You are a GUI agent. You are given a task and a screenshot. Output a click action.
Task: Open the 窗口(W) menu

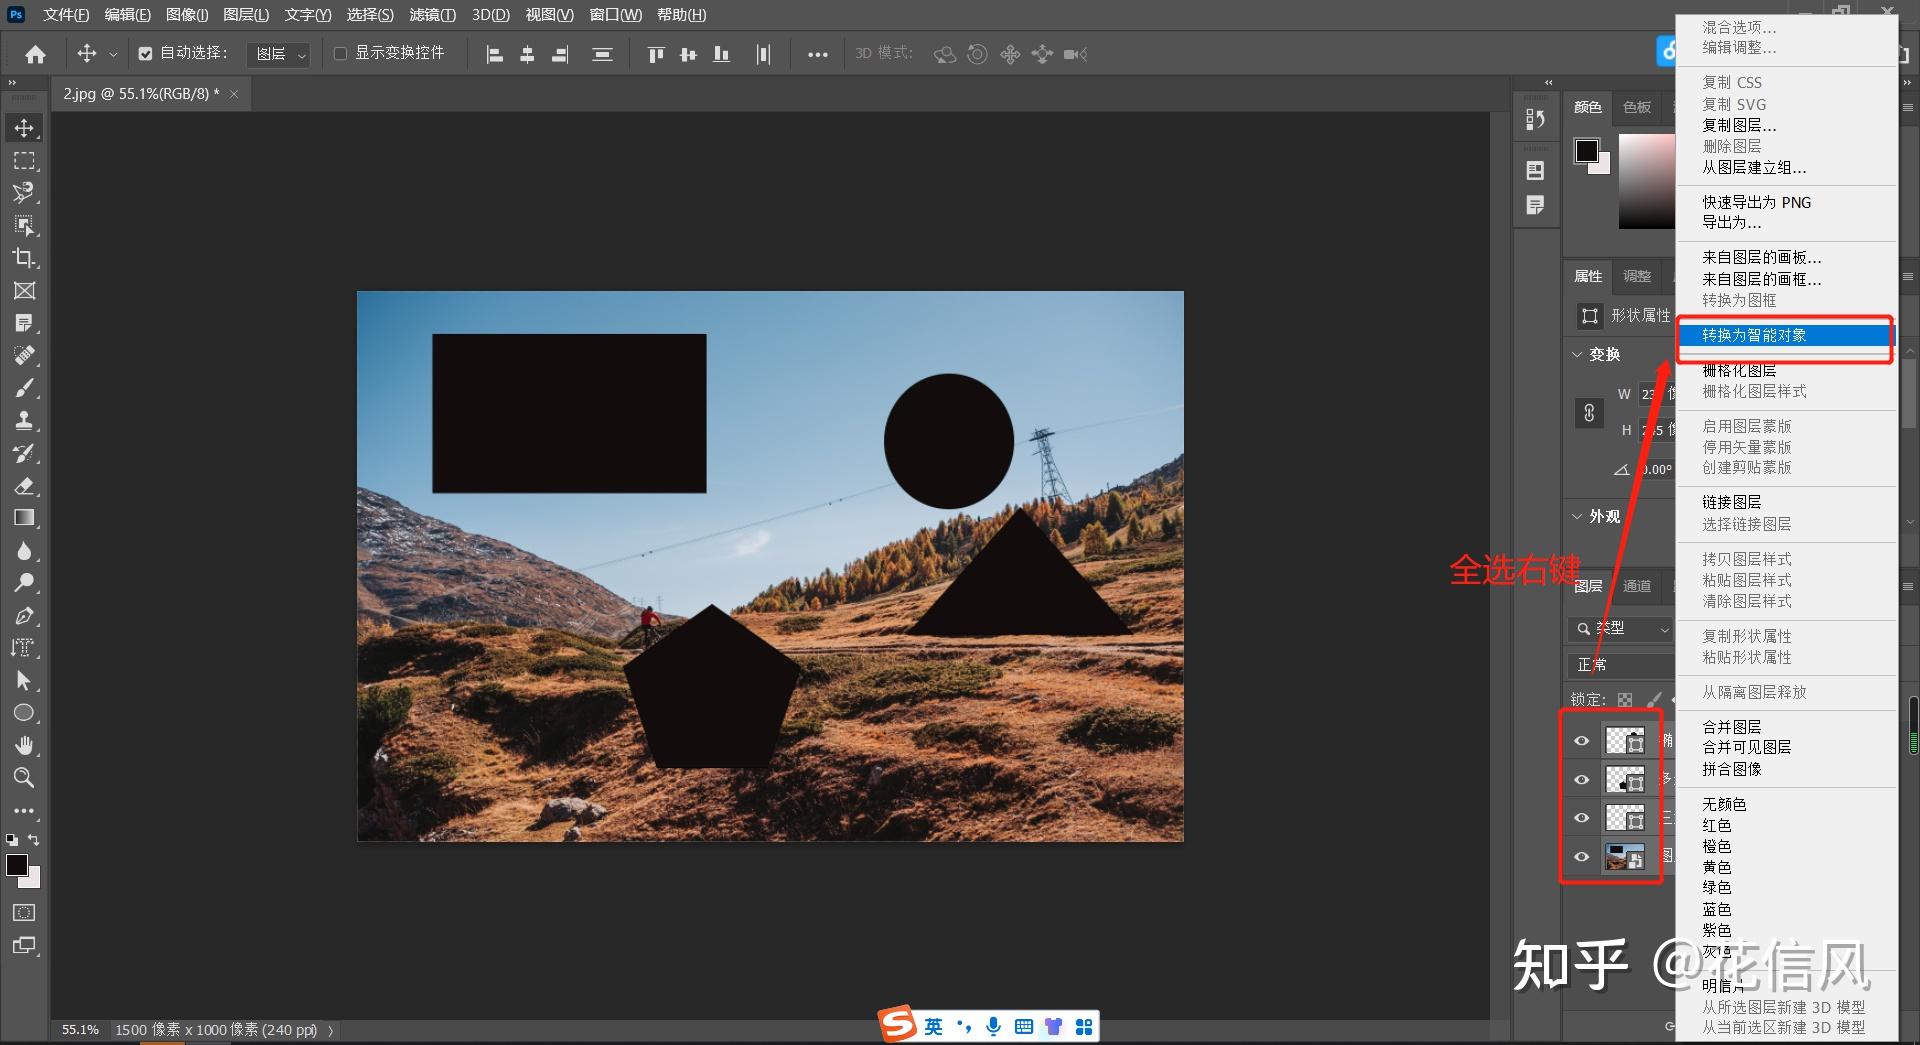click(x=616, y=15)
